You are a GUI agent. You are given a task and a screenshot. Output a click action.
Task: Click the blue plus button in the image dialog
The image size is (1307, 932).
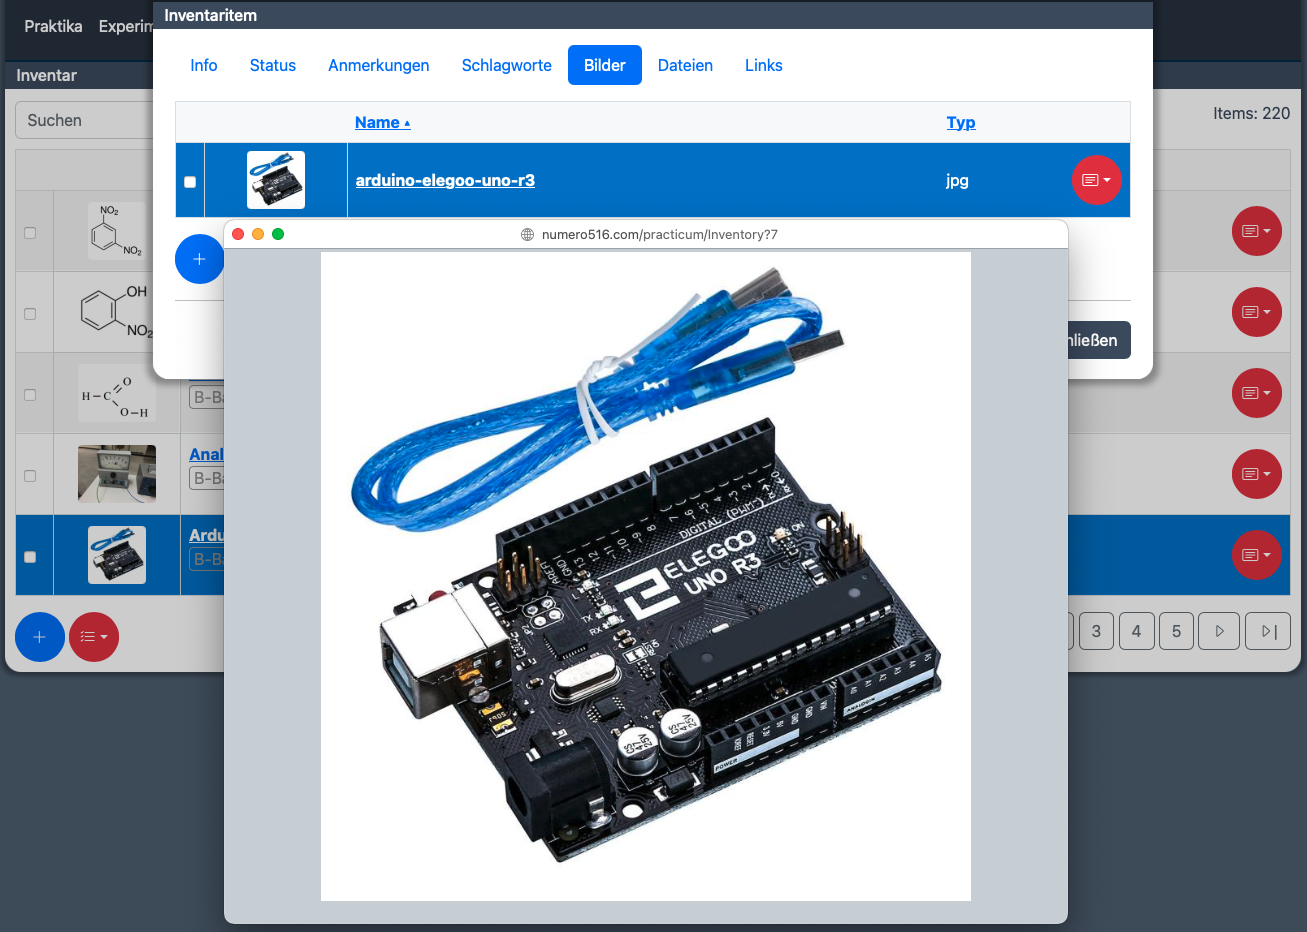198,259
